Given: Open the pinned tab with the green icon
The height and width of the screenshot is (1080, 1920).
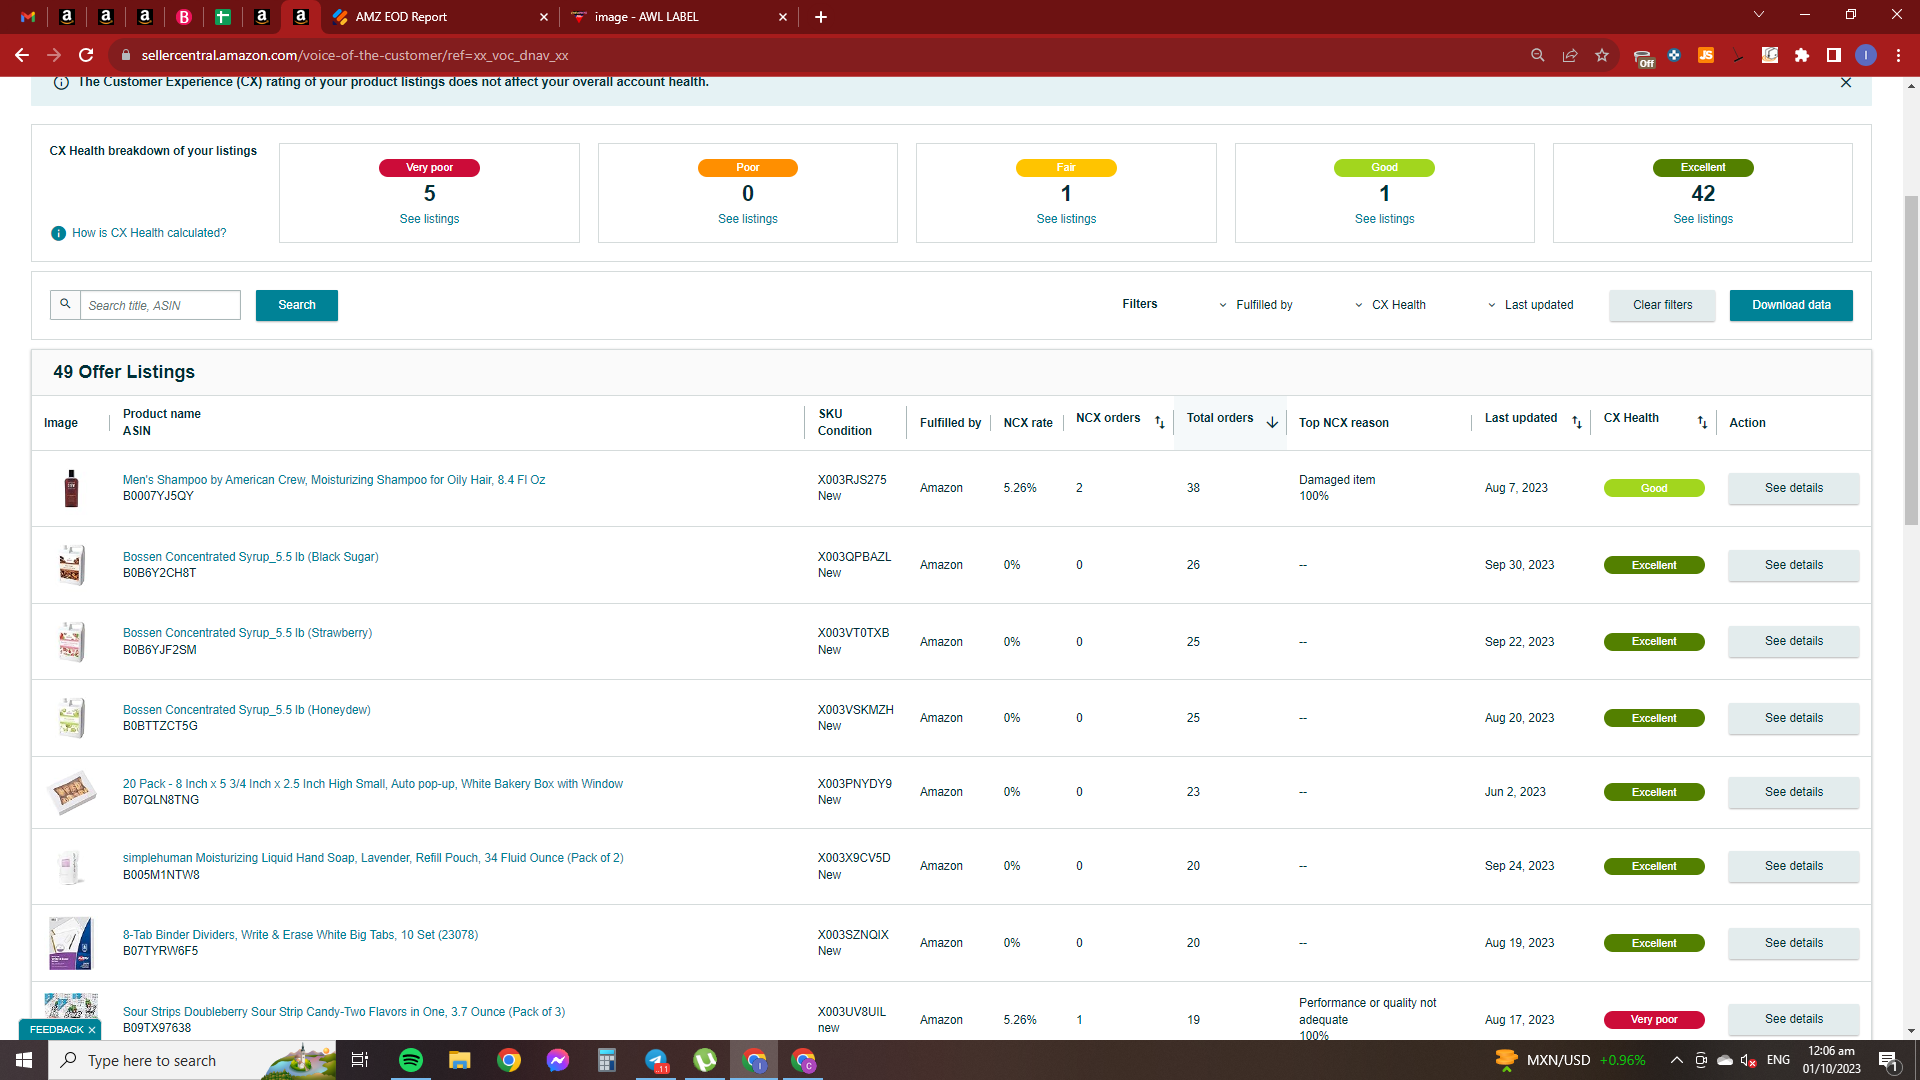Looking at the screenshot, I should (223, 17).
